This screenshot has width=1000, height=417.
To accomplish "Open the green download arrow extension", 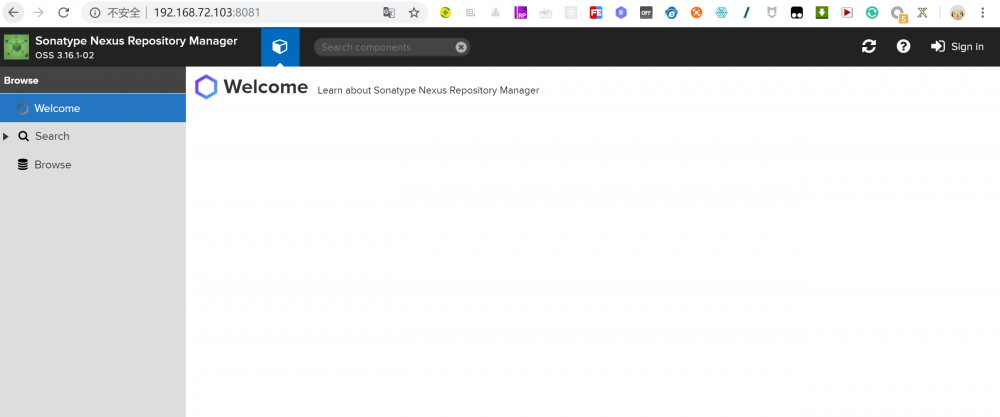I will tap(821, 12).
